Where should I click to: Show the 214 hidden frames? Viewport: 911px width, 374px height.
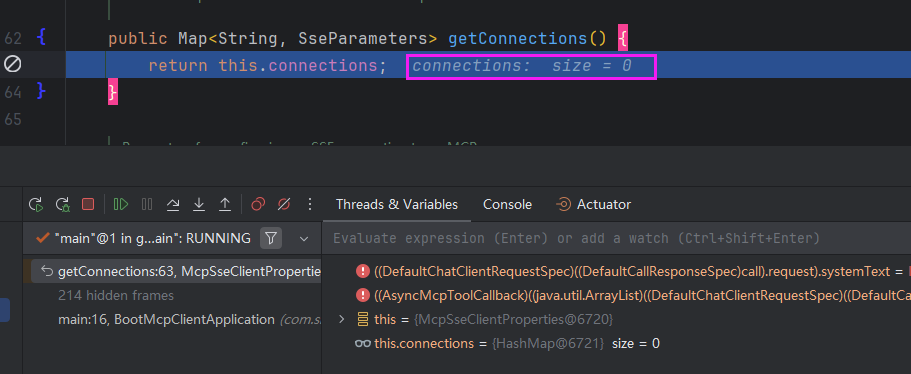coord(116,296)
